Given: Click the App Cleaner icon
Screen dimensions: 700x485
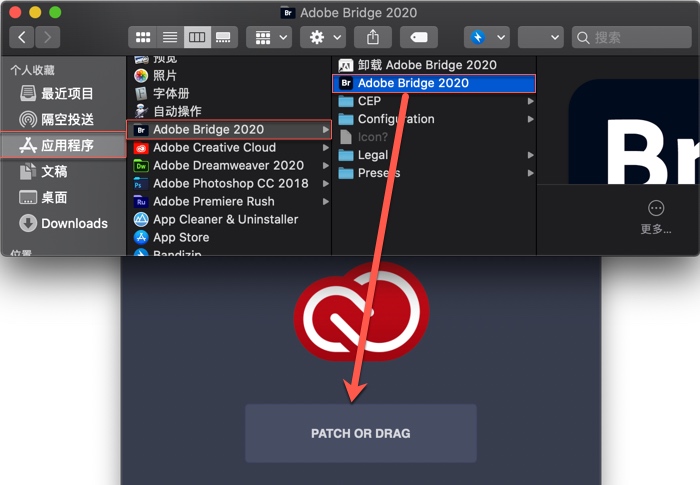Looking at the screenshot, I should coord(141,219).
